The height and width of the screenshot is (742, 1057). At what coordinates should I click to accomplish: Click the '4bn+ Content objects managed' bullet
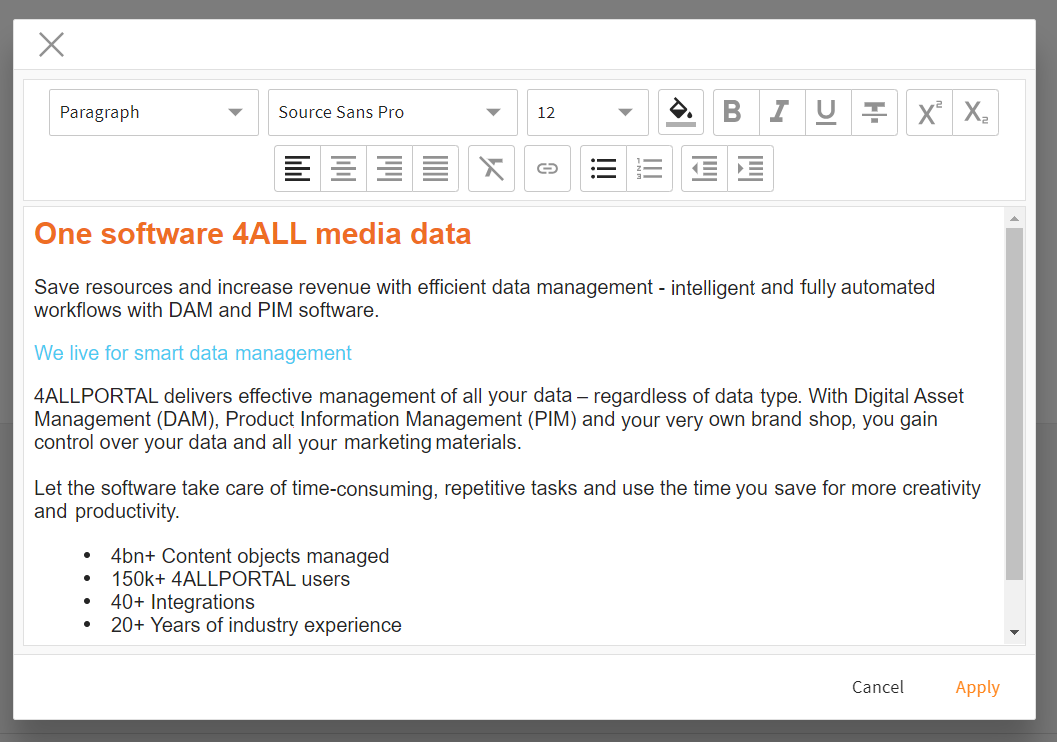coord(250,556)
